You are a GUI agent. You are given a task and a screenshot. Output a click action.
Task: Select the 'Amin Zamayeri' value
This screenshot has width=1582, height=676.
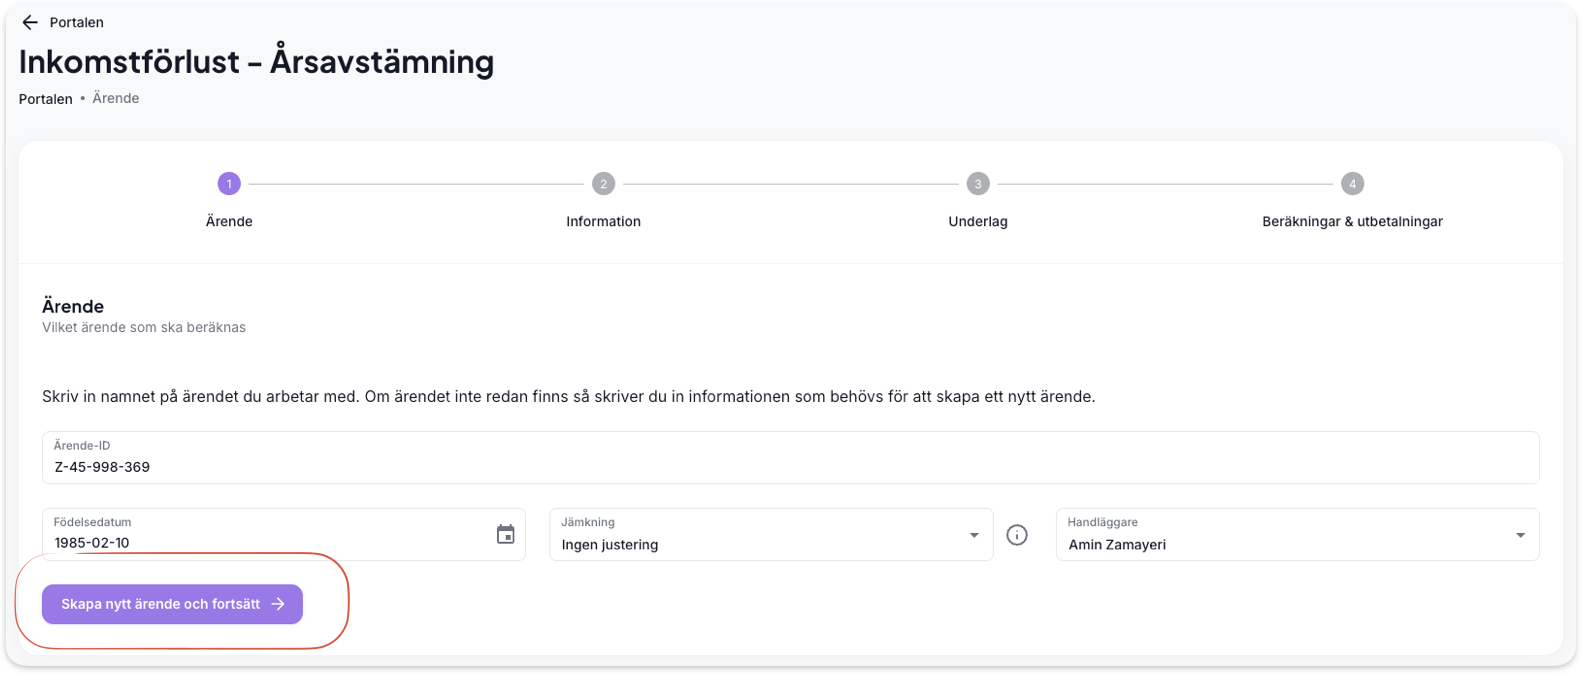pos(1117,545)
